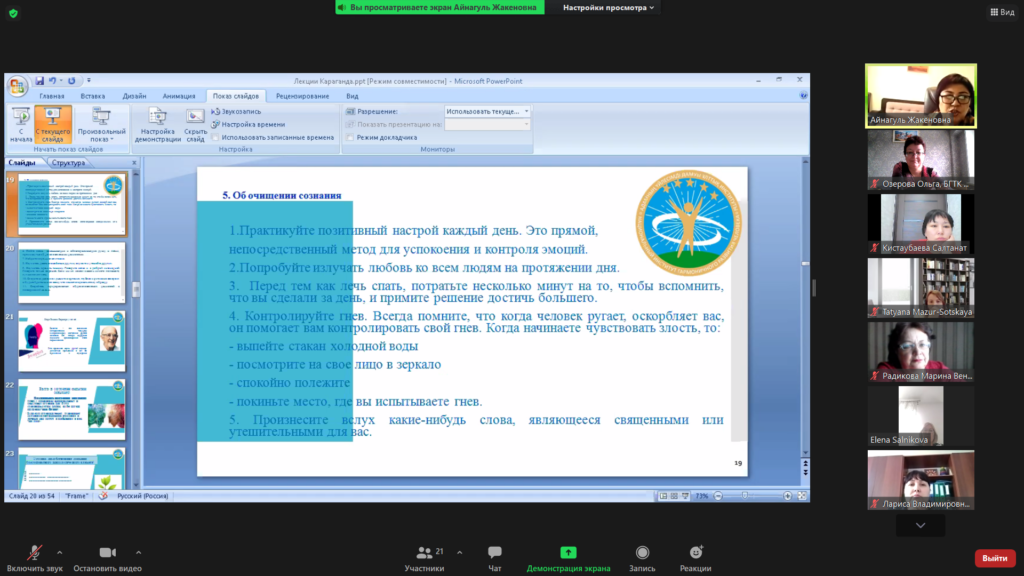Image resolution: width=1024 pixels, height=576 pixels.
Task: Toggle Режим докладчика checkbox
Action: pos(350,137)
